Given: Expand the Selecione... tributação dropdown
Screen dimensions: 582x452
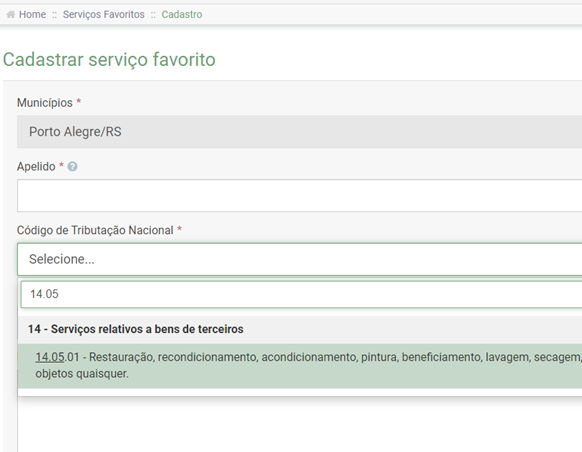Looking at the screenshot, I should coord(300,259).
